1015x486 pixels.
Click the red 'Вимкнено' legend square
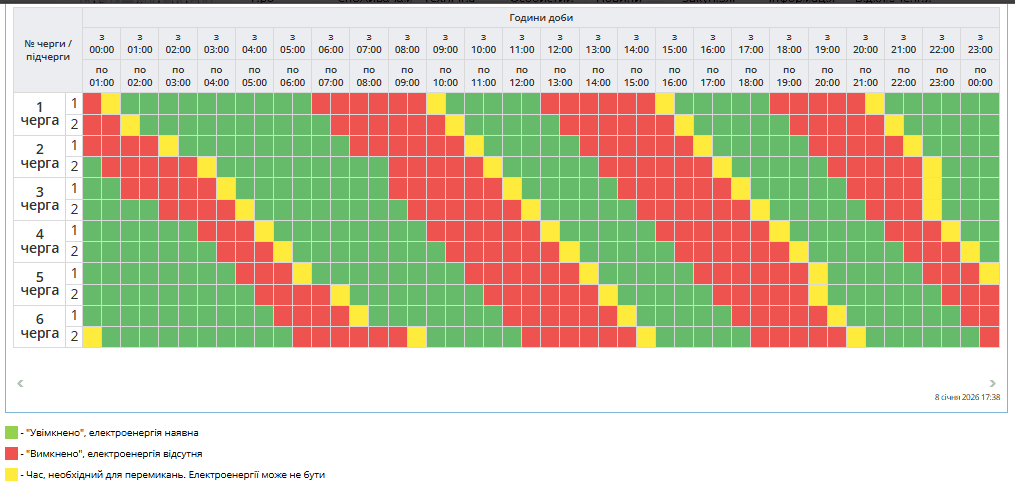pos(11,454)
